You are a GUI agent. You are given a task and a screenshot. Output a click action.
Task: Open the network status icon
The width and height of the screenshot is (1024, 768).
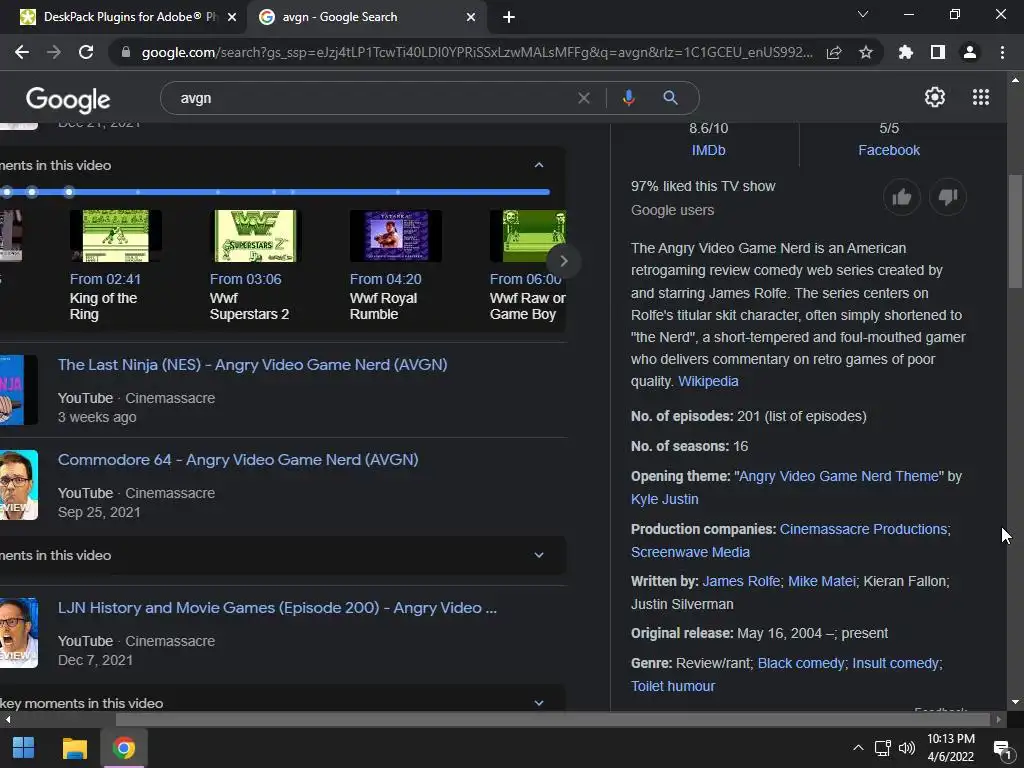(883, 748)
